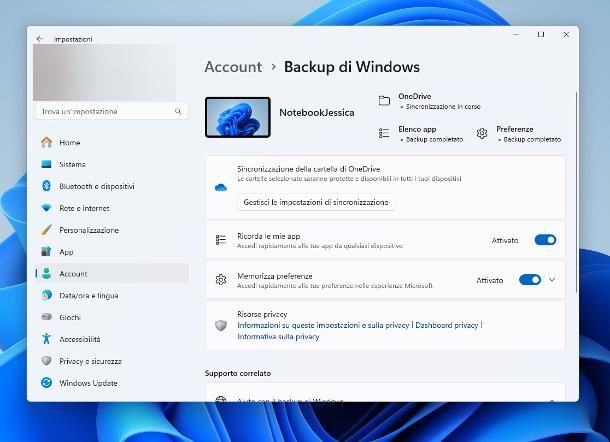The width and height of the screenshot is (610, 442).
Task: Toggle Ricorda le mie app switch
Action: click(545, 240)
